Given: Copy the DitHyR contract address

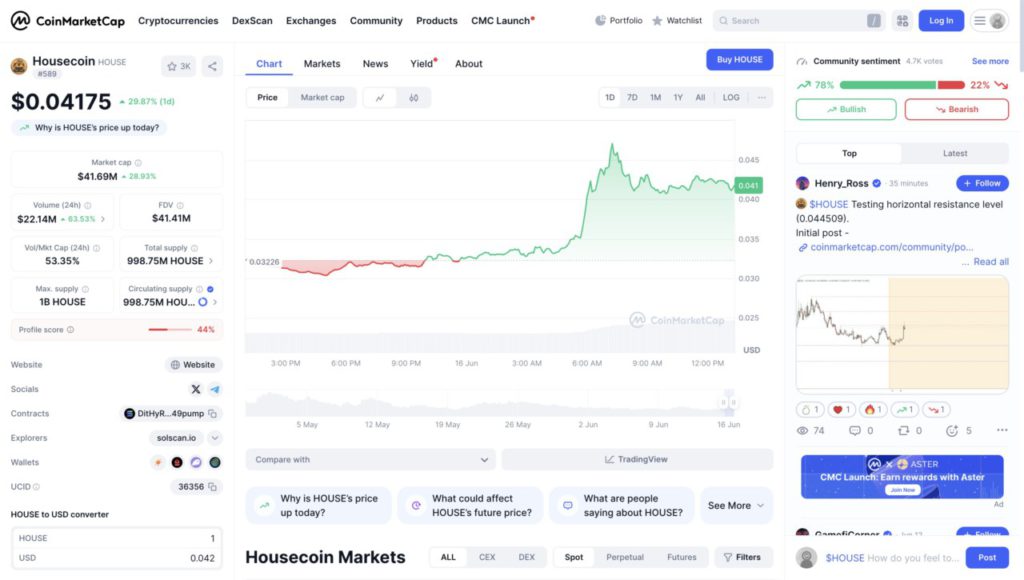Looking at the screenshot, I should pos(212,413).
